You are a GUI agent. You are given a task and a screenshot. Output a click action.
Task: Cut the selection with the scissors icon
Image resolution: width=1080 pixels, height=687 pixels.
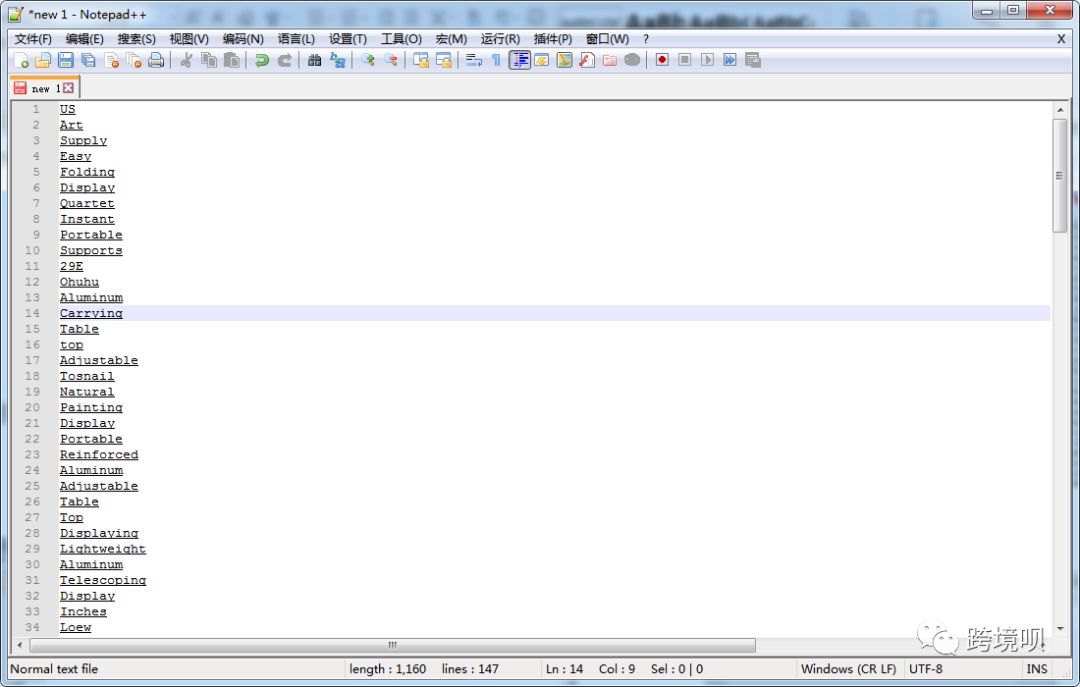(x=186, y=61)
